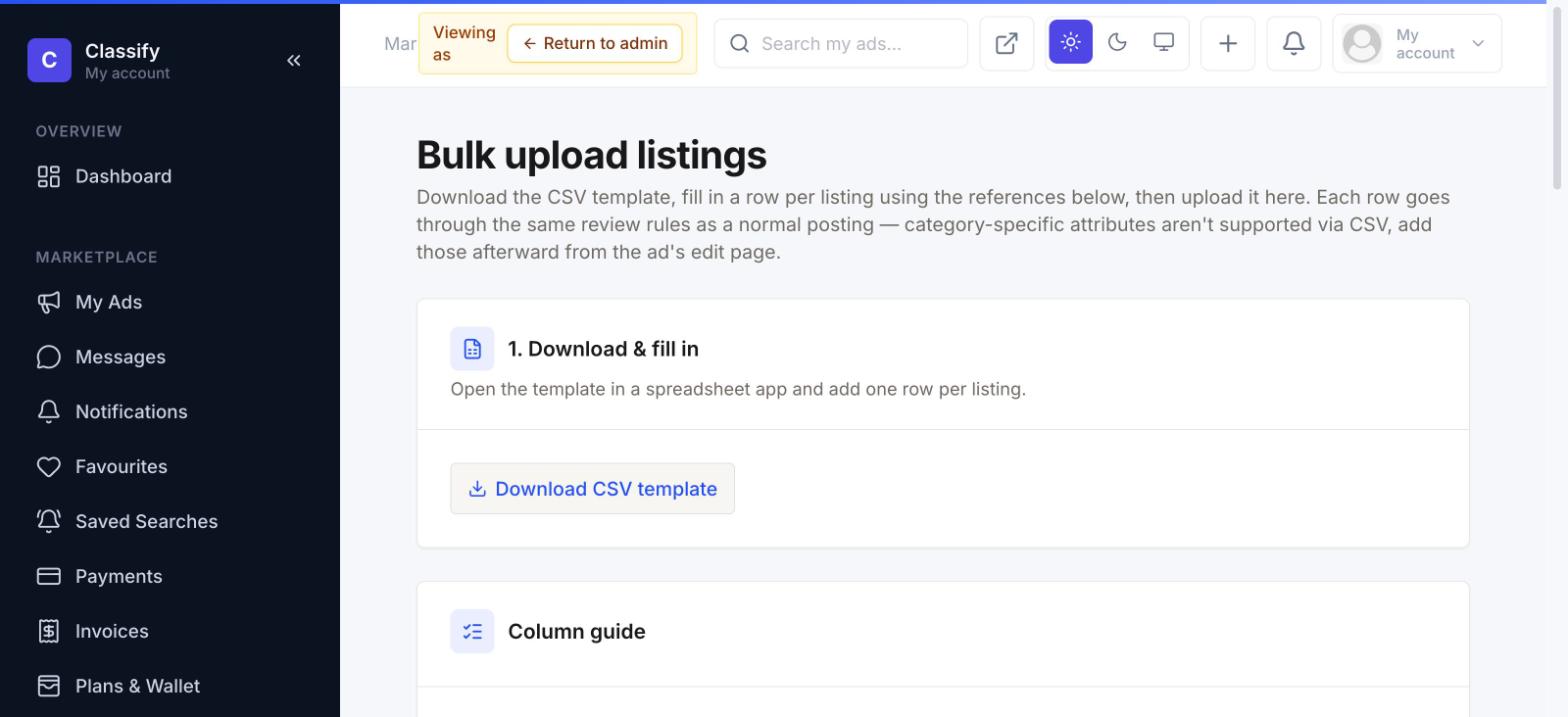The height and width of the screenshot is (717, 1568).
Task: Click the search magnifier icon
Action: pyautogui.click(x=740, y=43)
